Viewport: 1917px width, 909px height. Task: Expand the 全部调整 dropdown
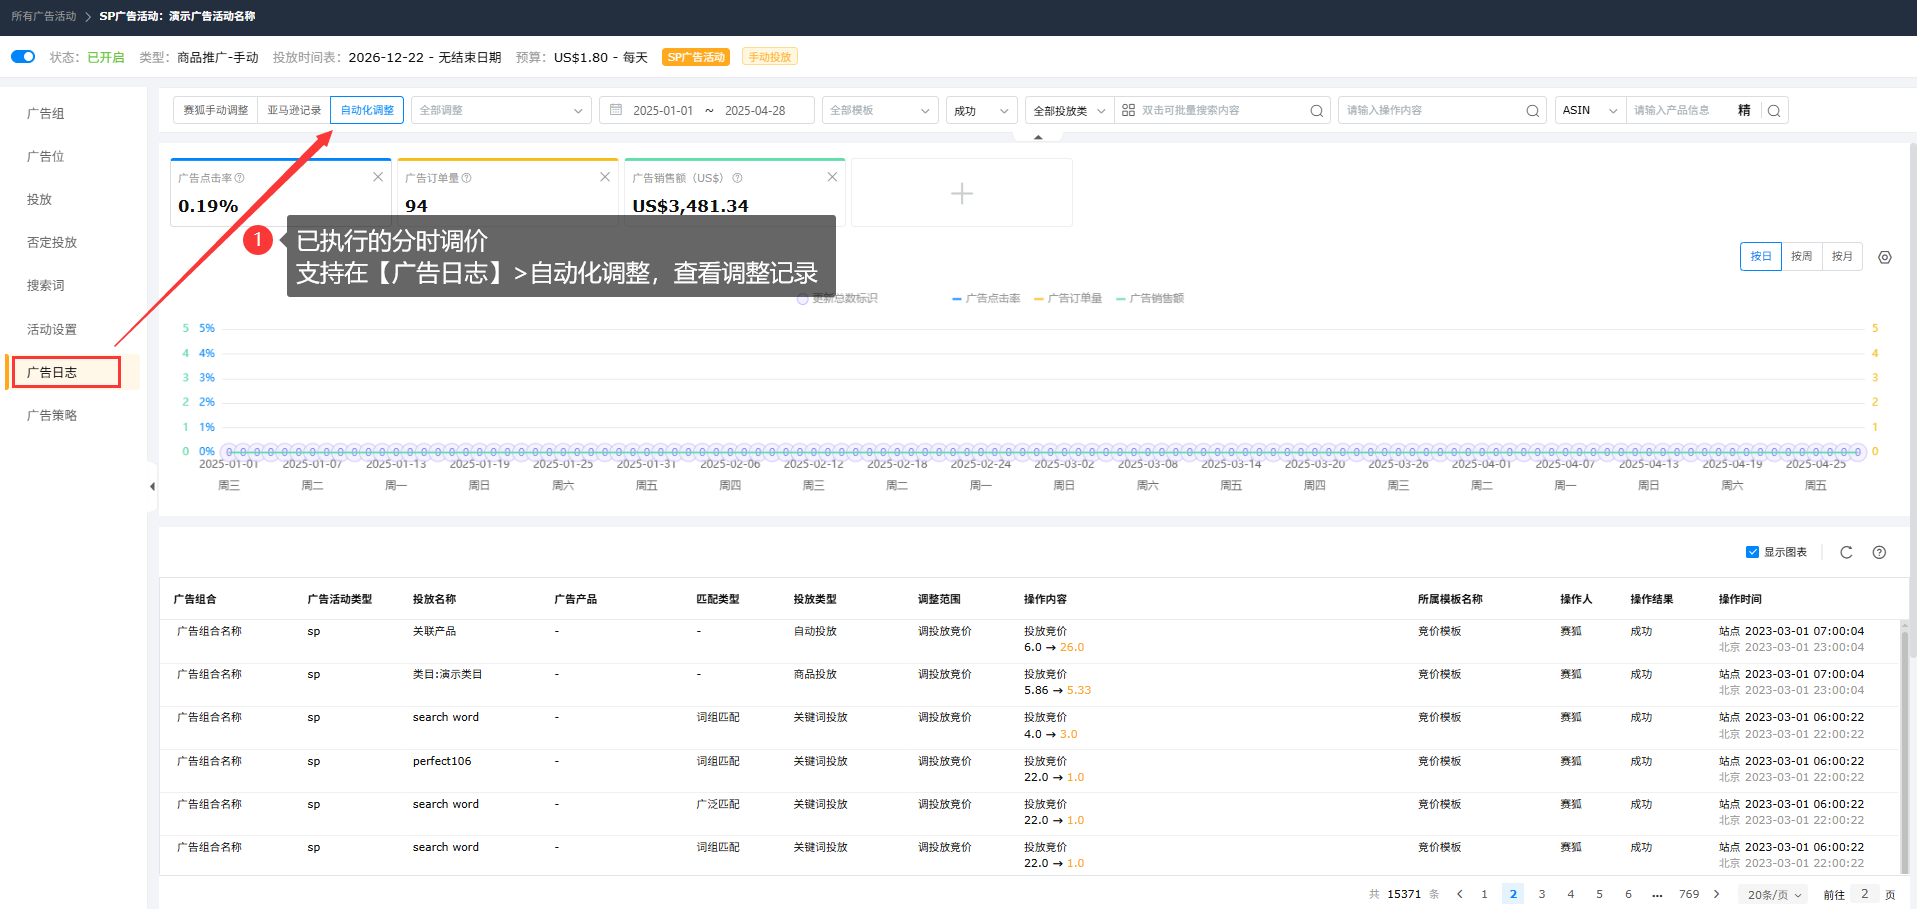500,111
